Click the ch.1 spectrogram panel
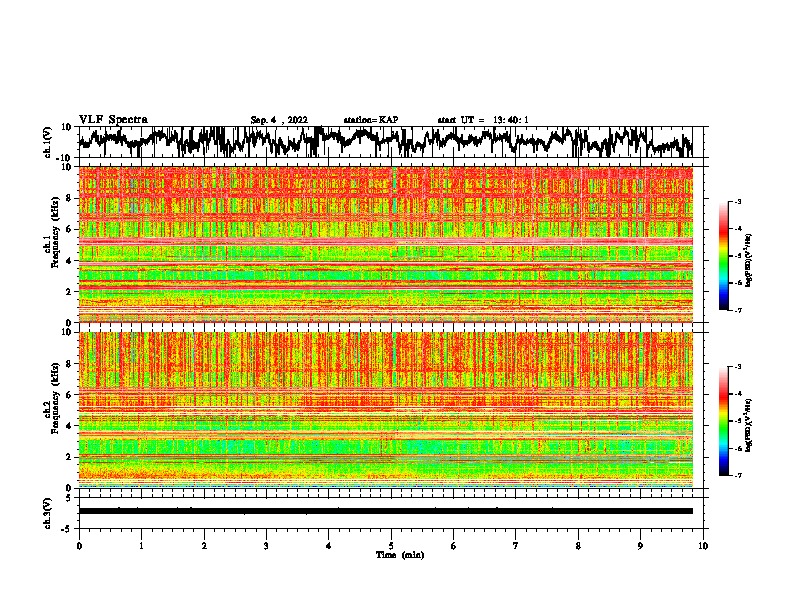Viewport: 792px width, 612px height. click(386, 244)
